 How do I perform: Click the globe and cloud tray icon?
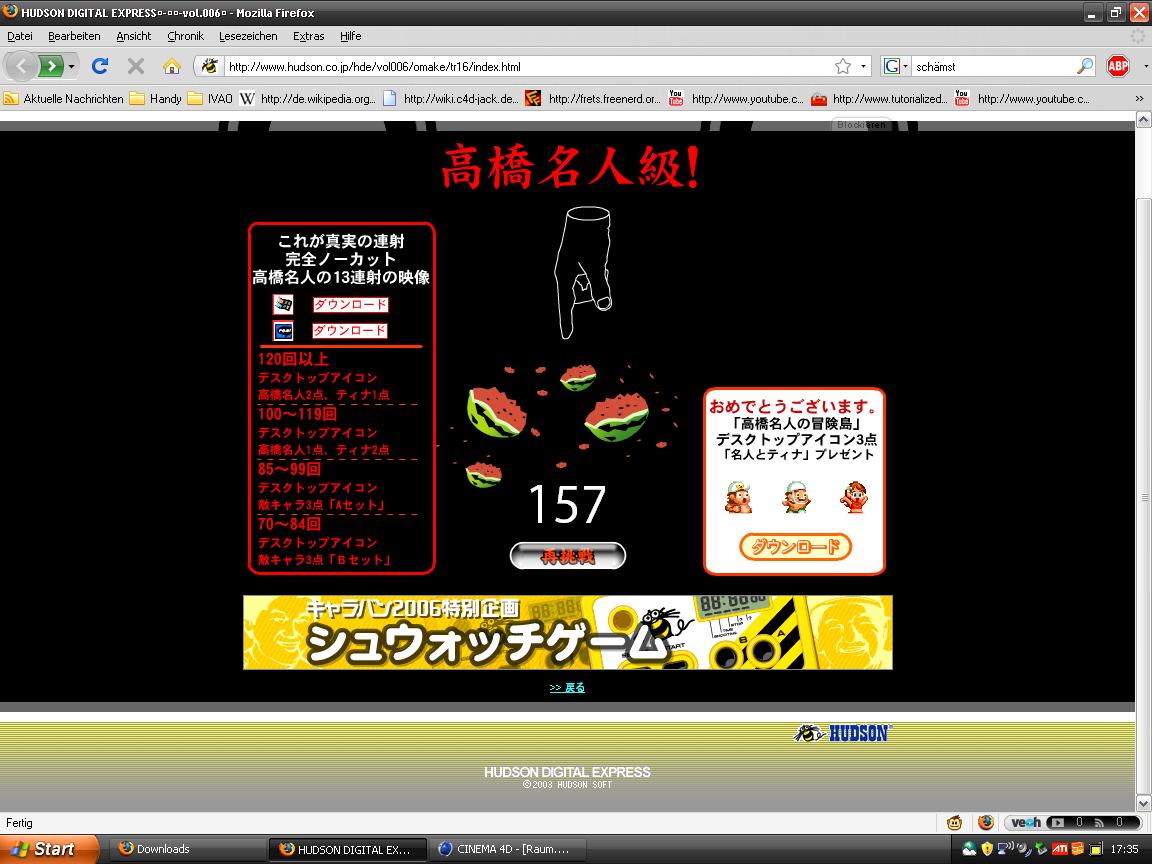(969, 849)
